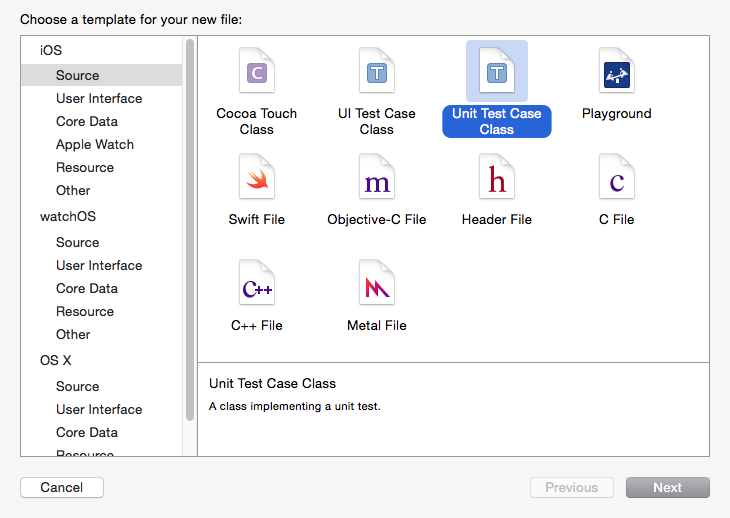The height and width of the screenshot is (518, 730).
Task: Click the Cancel button
Action: click(x=62, y=487)
